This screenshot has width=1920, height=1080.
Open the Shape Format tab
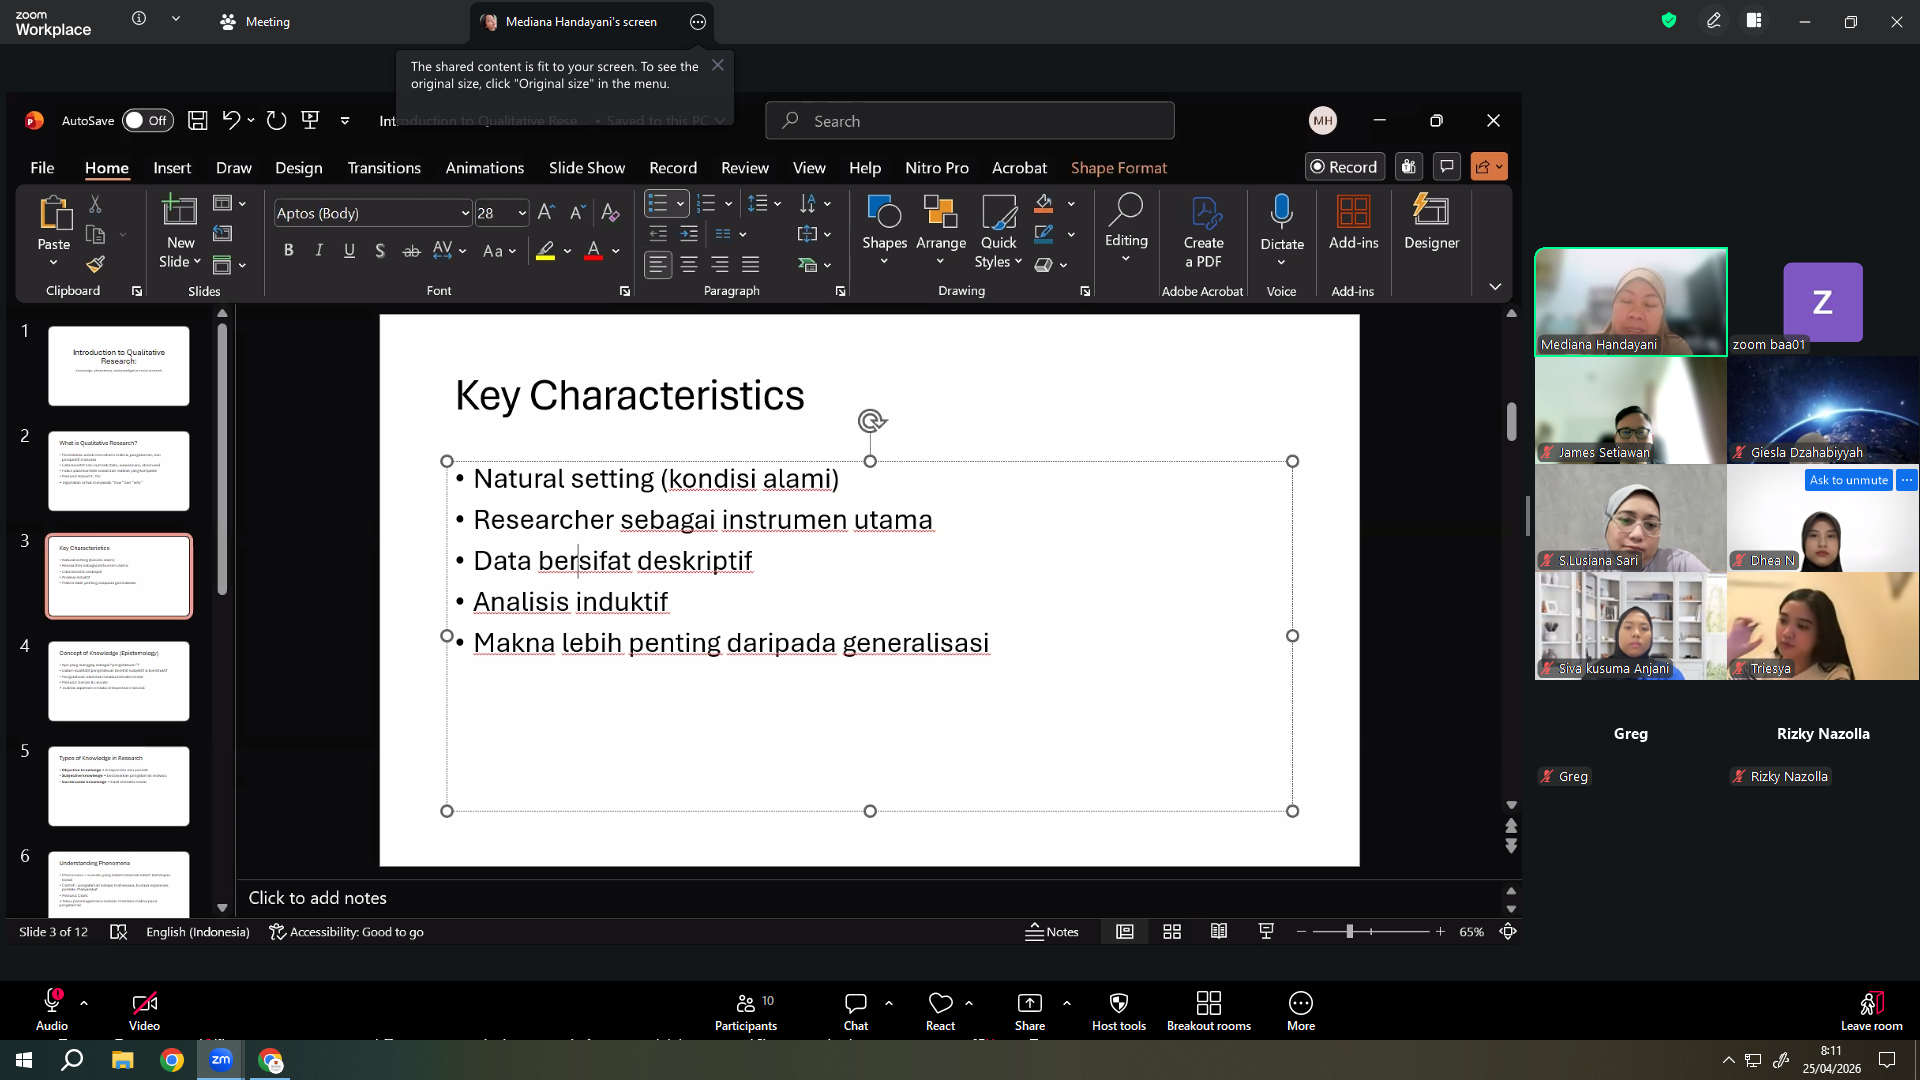coord(1119,168)
